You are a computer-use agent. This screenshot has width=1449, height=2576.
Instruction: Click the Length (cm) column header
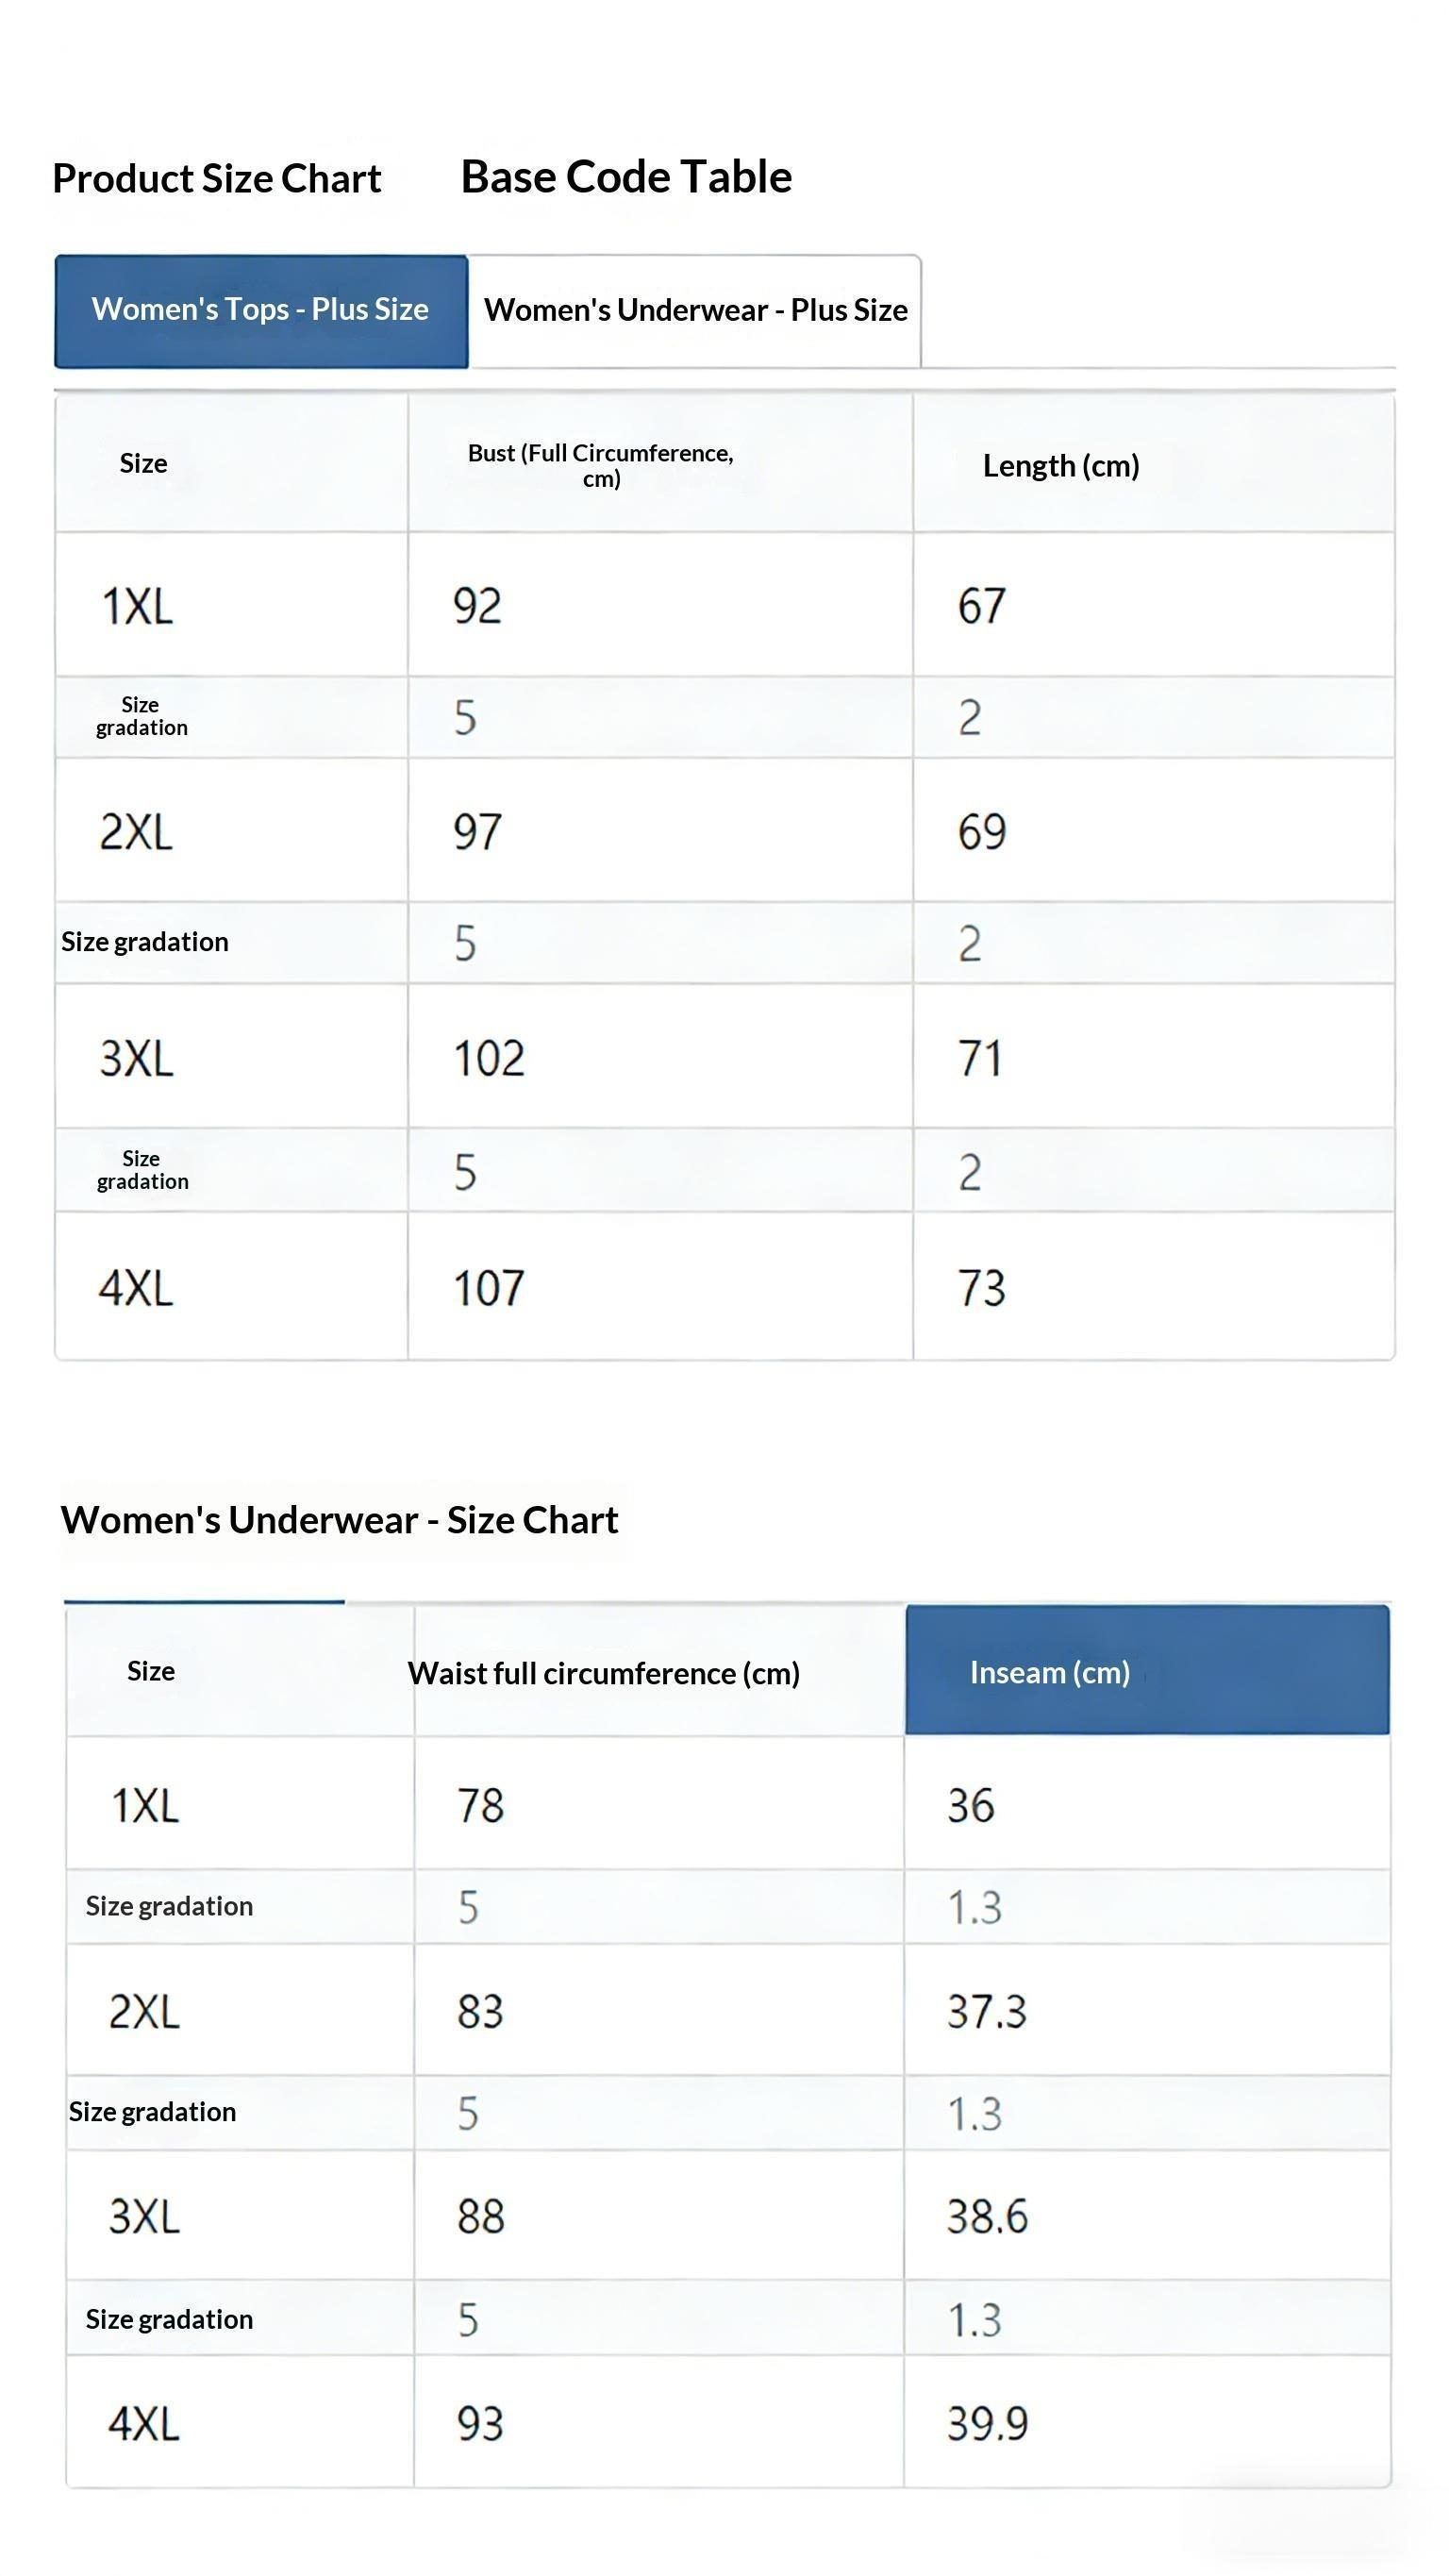[1060, 466]
